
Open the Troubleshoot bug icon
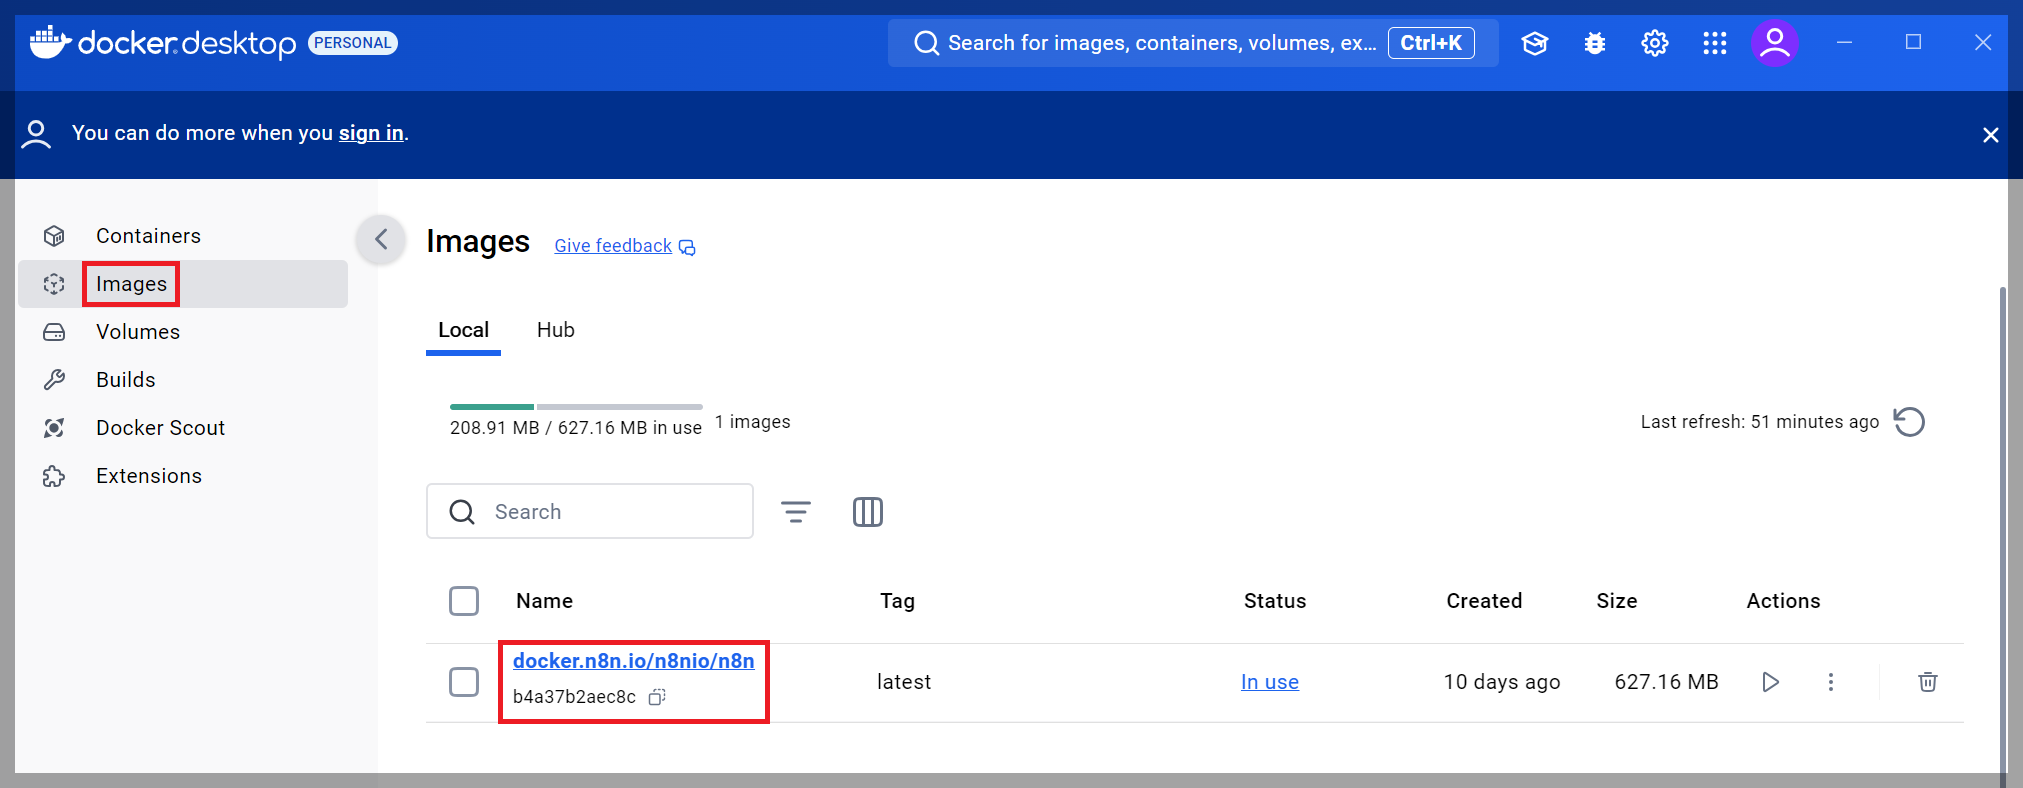(x=1595, y=43)
